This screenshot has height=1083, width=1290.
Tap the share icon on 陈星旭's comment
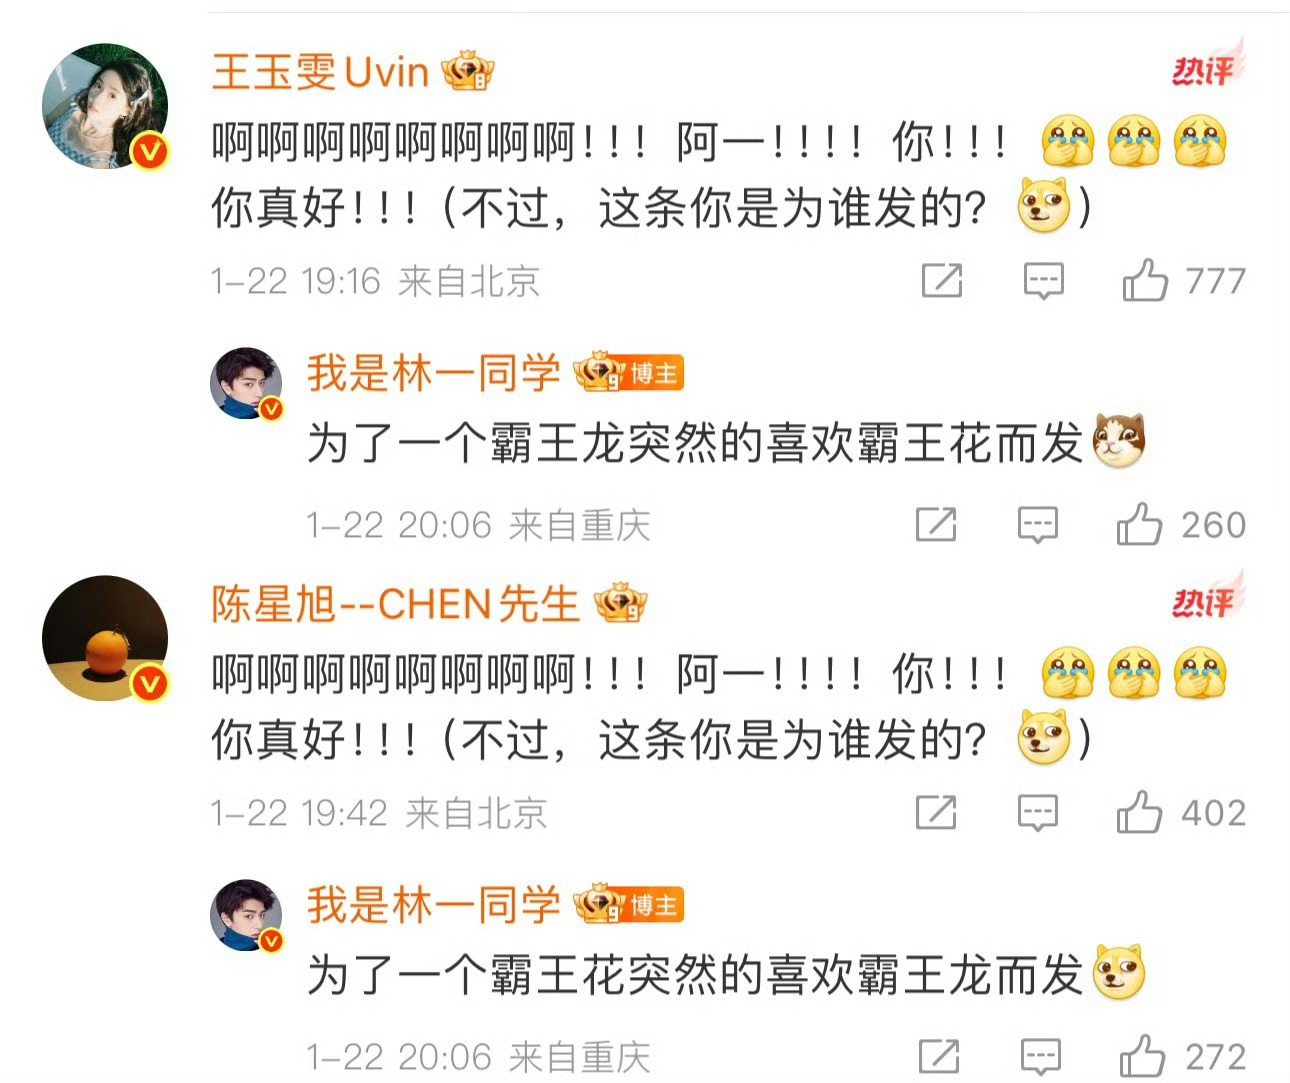tap(936, 812)
